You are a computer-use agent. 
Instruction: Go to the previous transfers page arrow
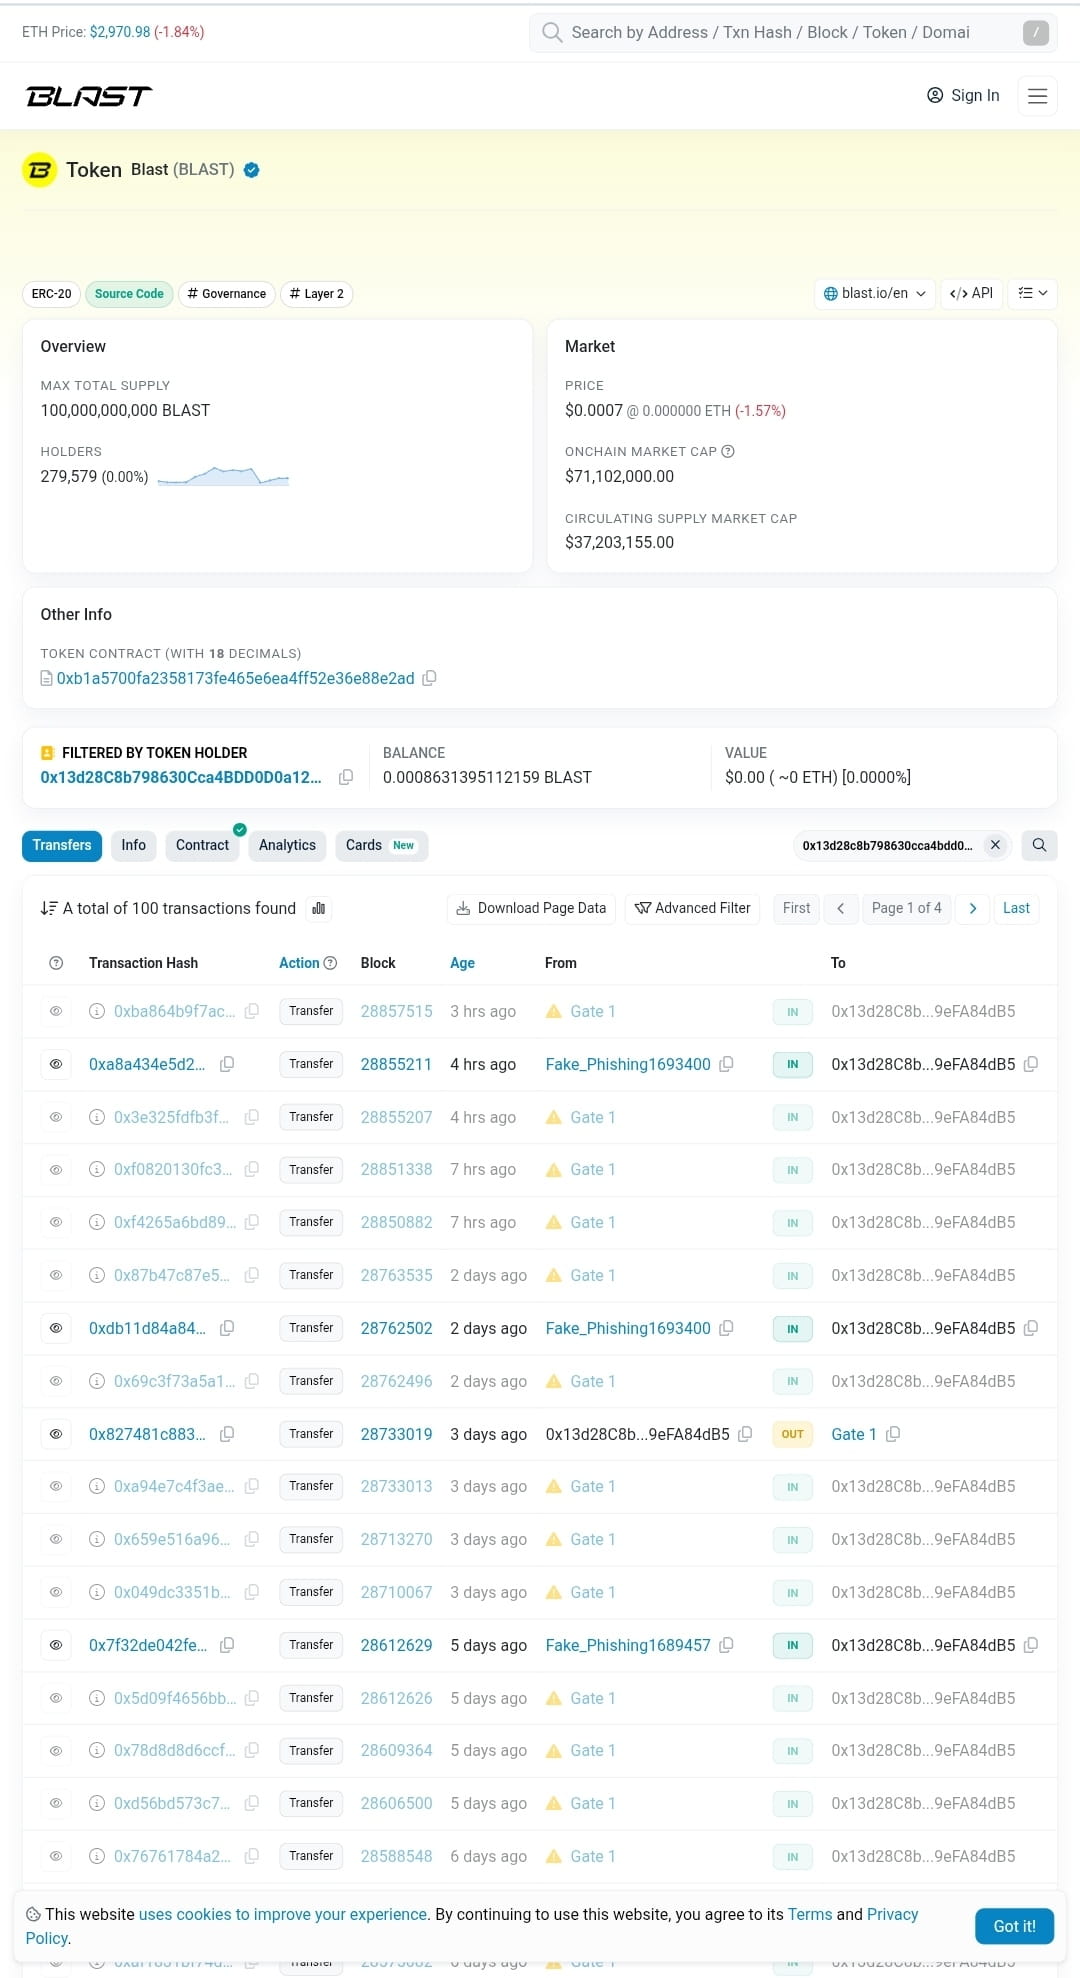click(x=841, y=908)
